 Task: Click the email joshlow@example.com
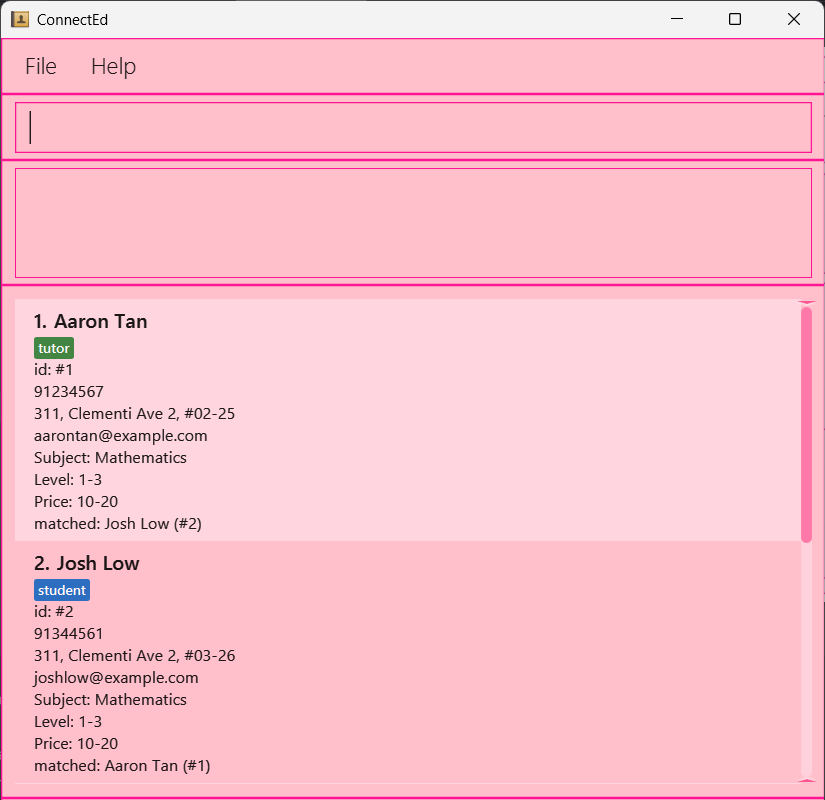[x=116, y=678]
